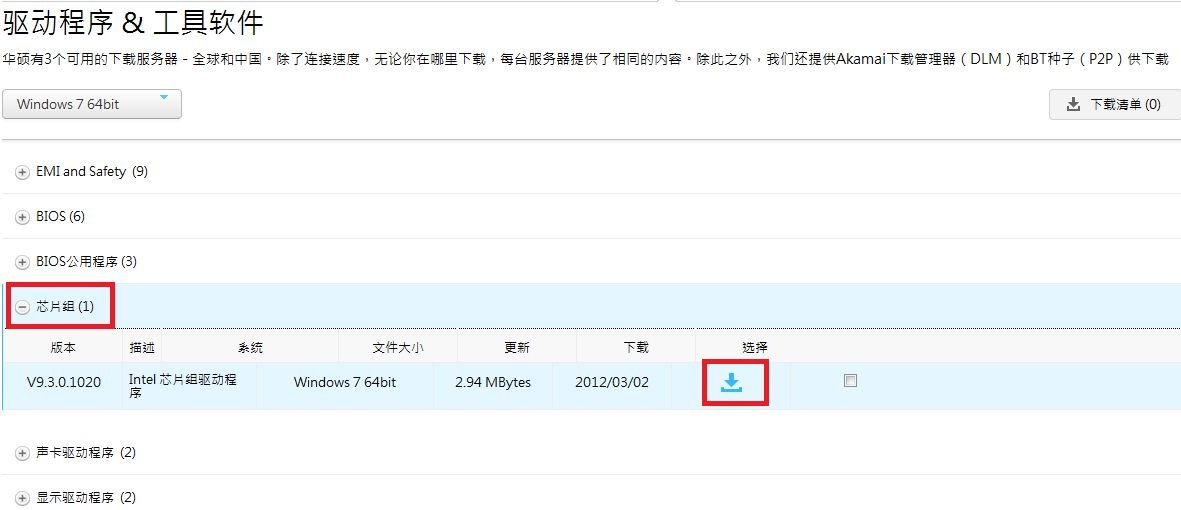Click the 更新 column header
The height and width of the screenshot is (510, 1181).
tap(517, 348)
